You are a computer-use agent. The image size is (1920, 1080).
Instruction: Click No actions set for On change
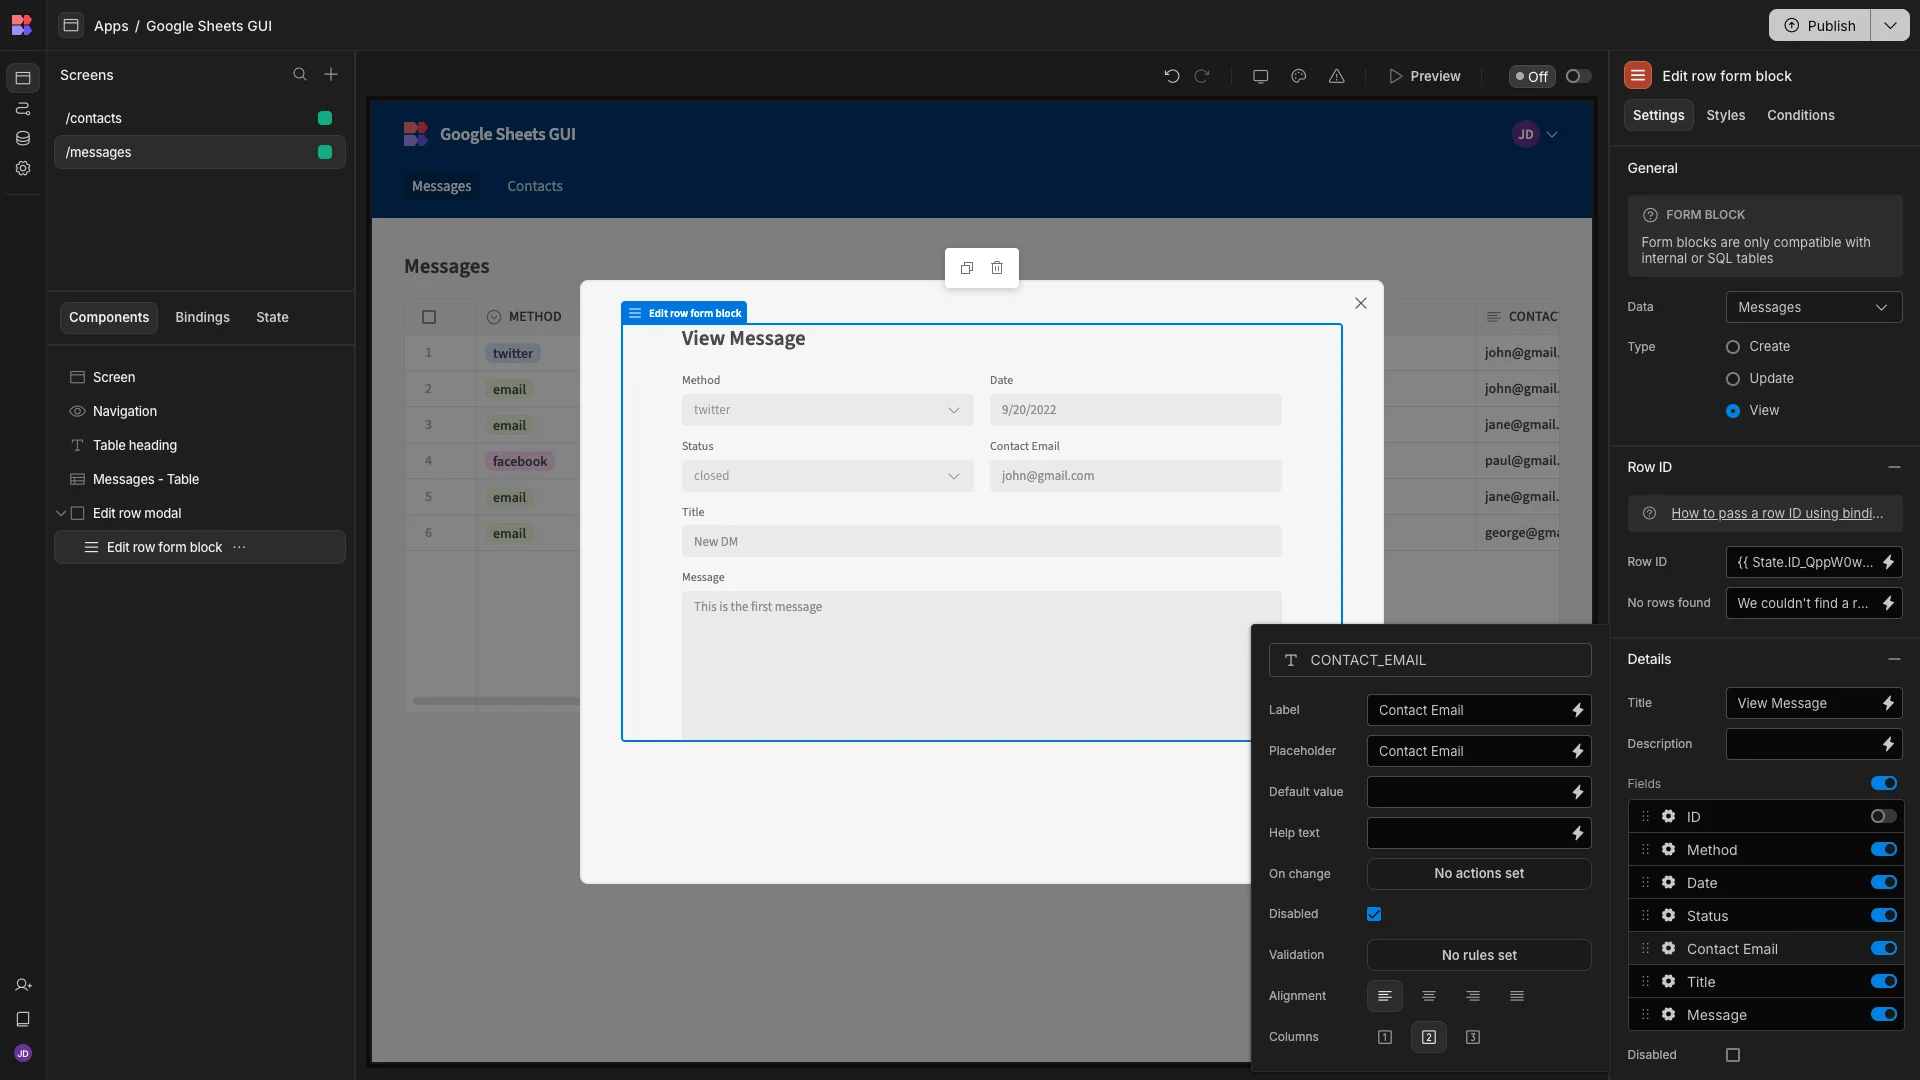(x=1479, y=873)
